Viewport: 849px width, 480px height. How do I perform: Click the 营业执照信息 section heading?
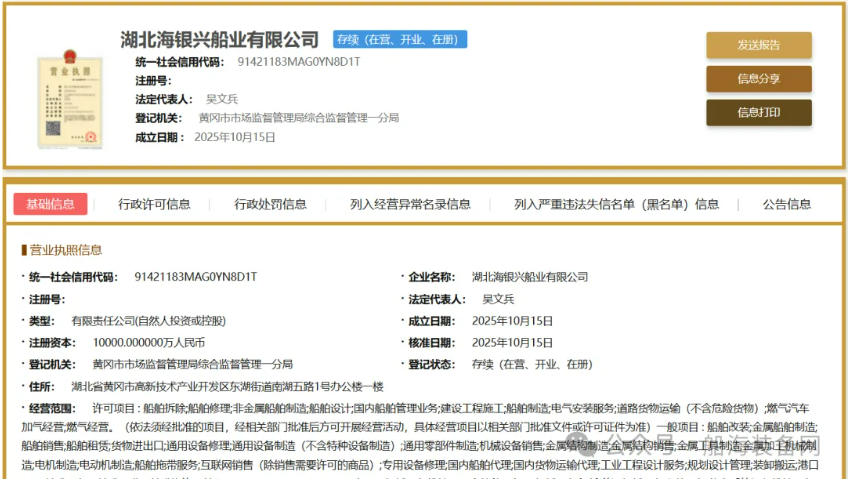(x=65, y=250)
